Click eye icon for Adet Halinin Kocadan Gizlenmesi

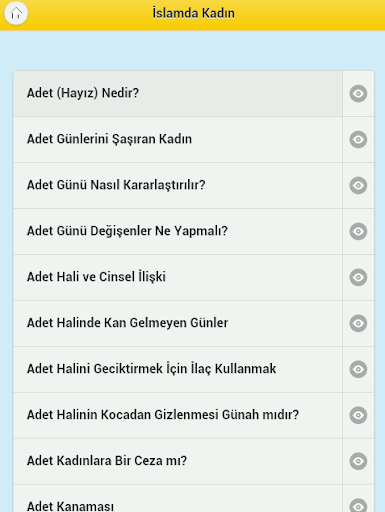[358, 415]
